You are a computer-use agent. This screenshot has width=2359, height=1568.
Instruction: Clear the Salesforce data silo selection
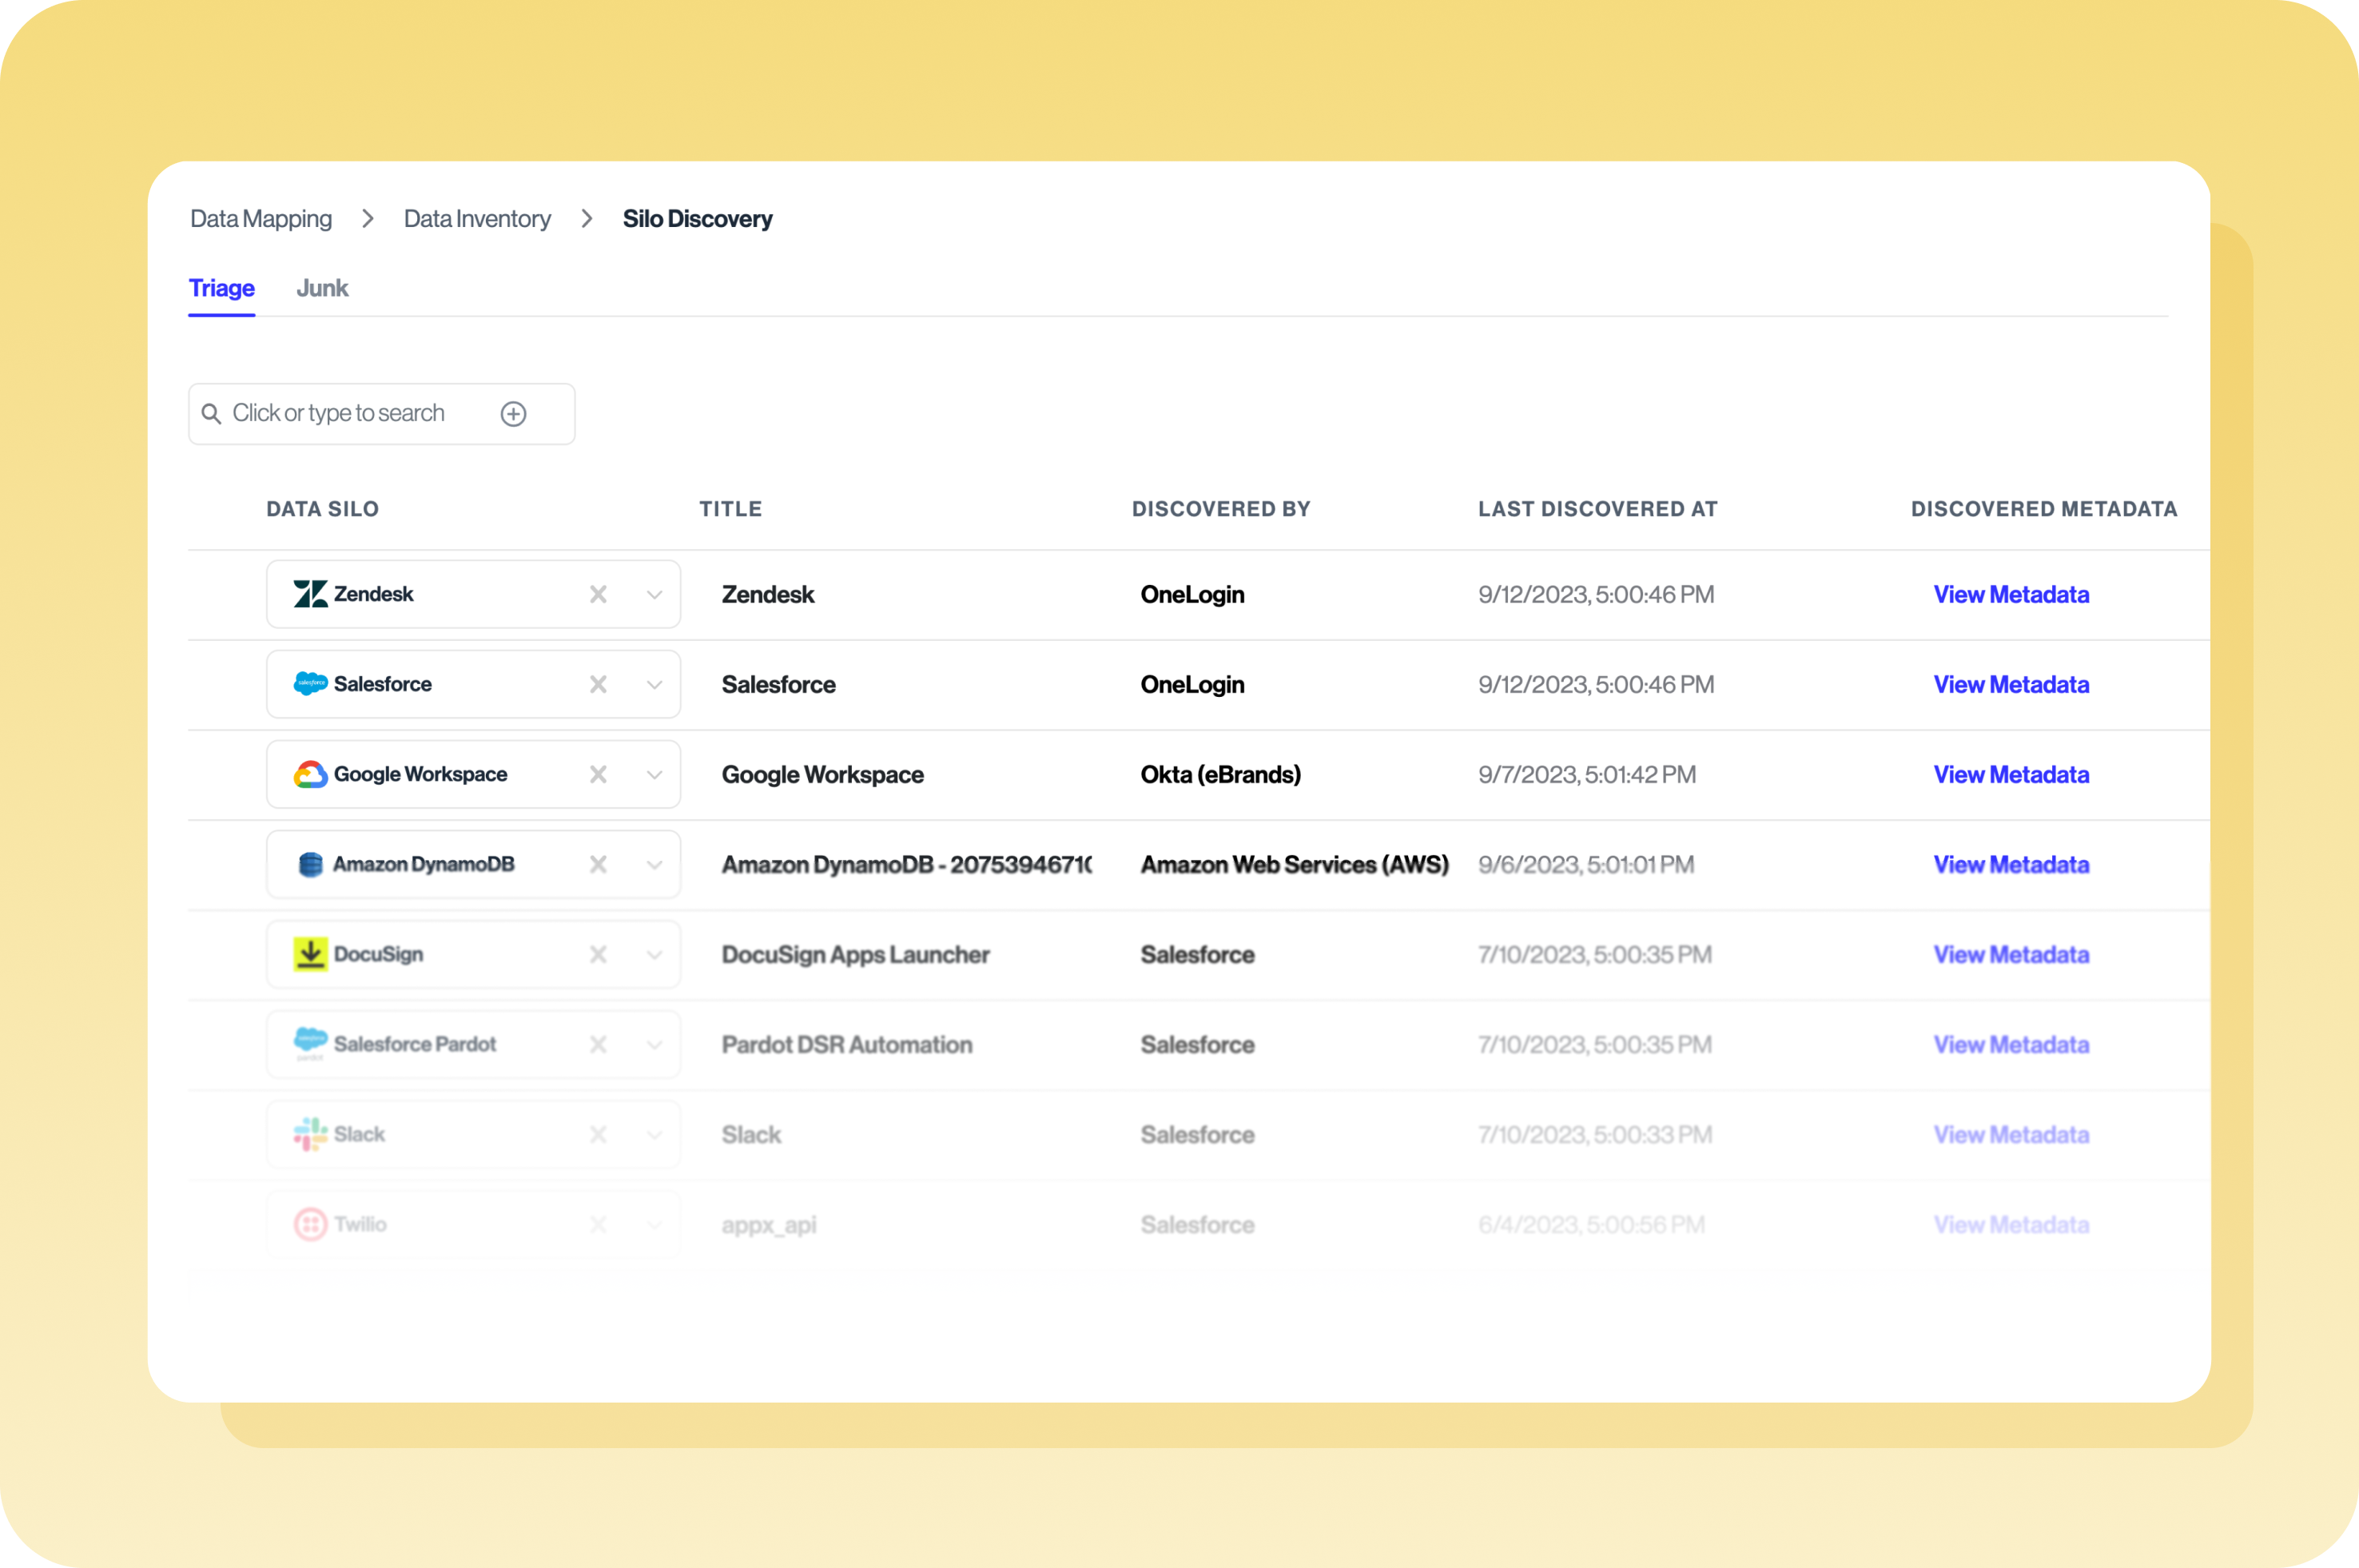coord(598,684)
